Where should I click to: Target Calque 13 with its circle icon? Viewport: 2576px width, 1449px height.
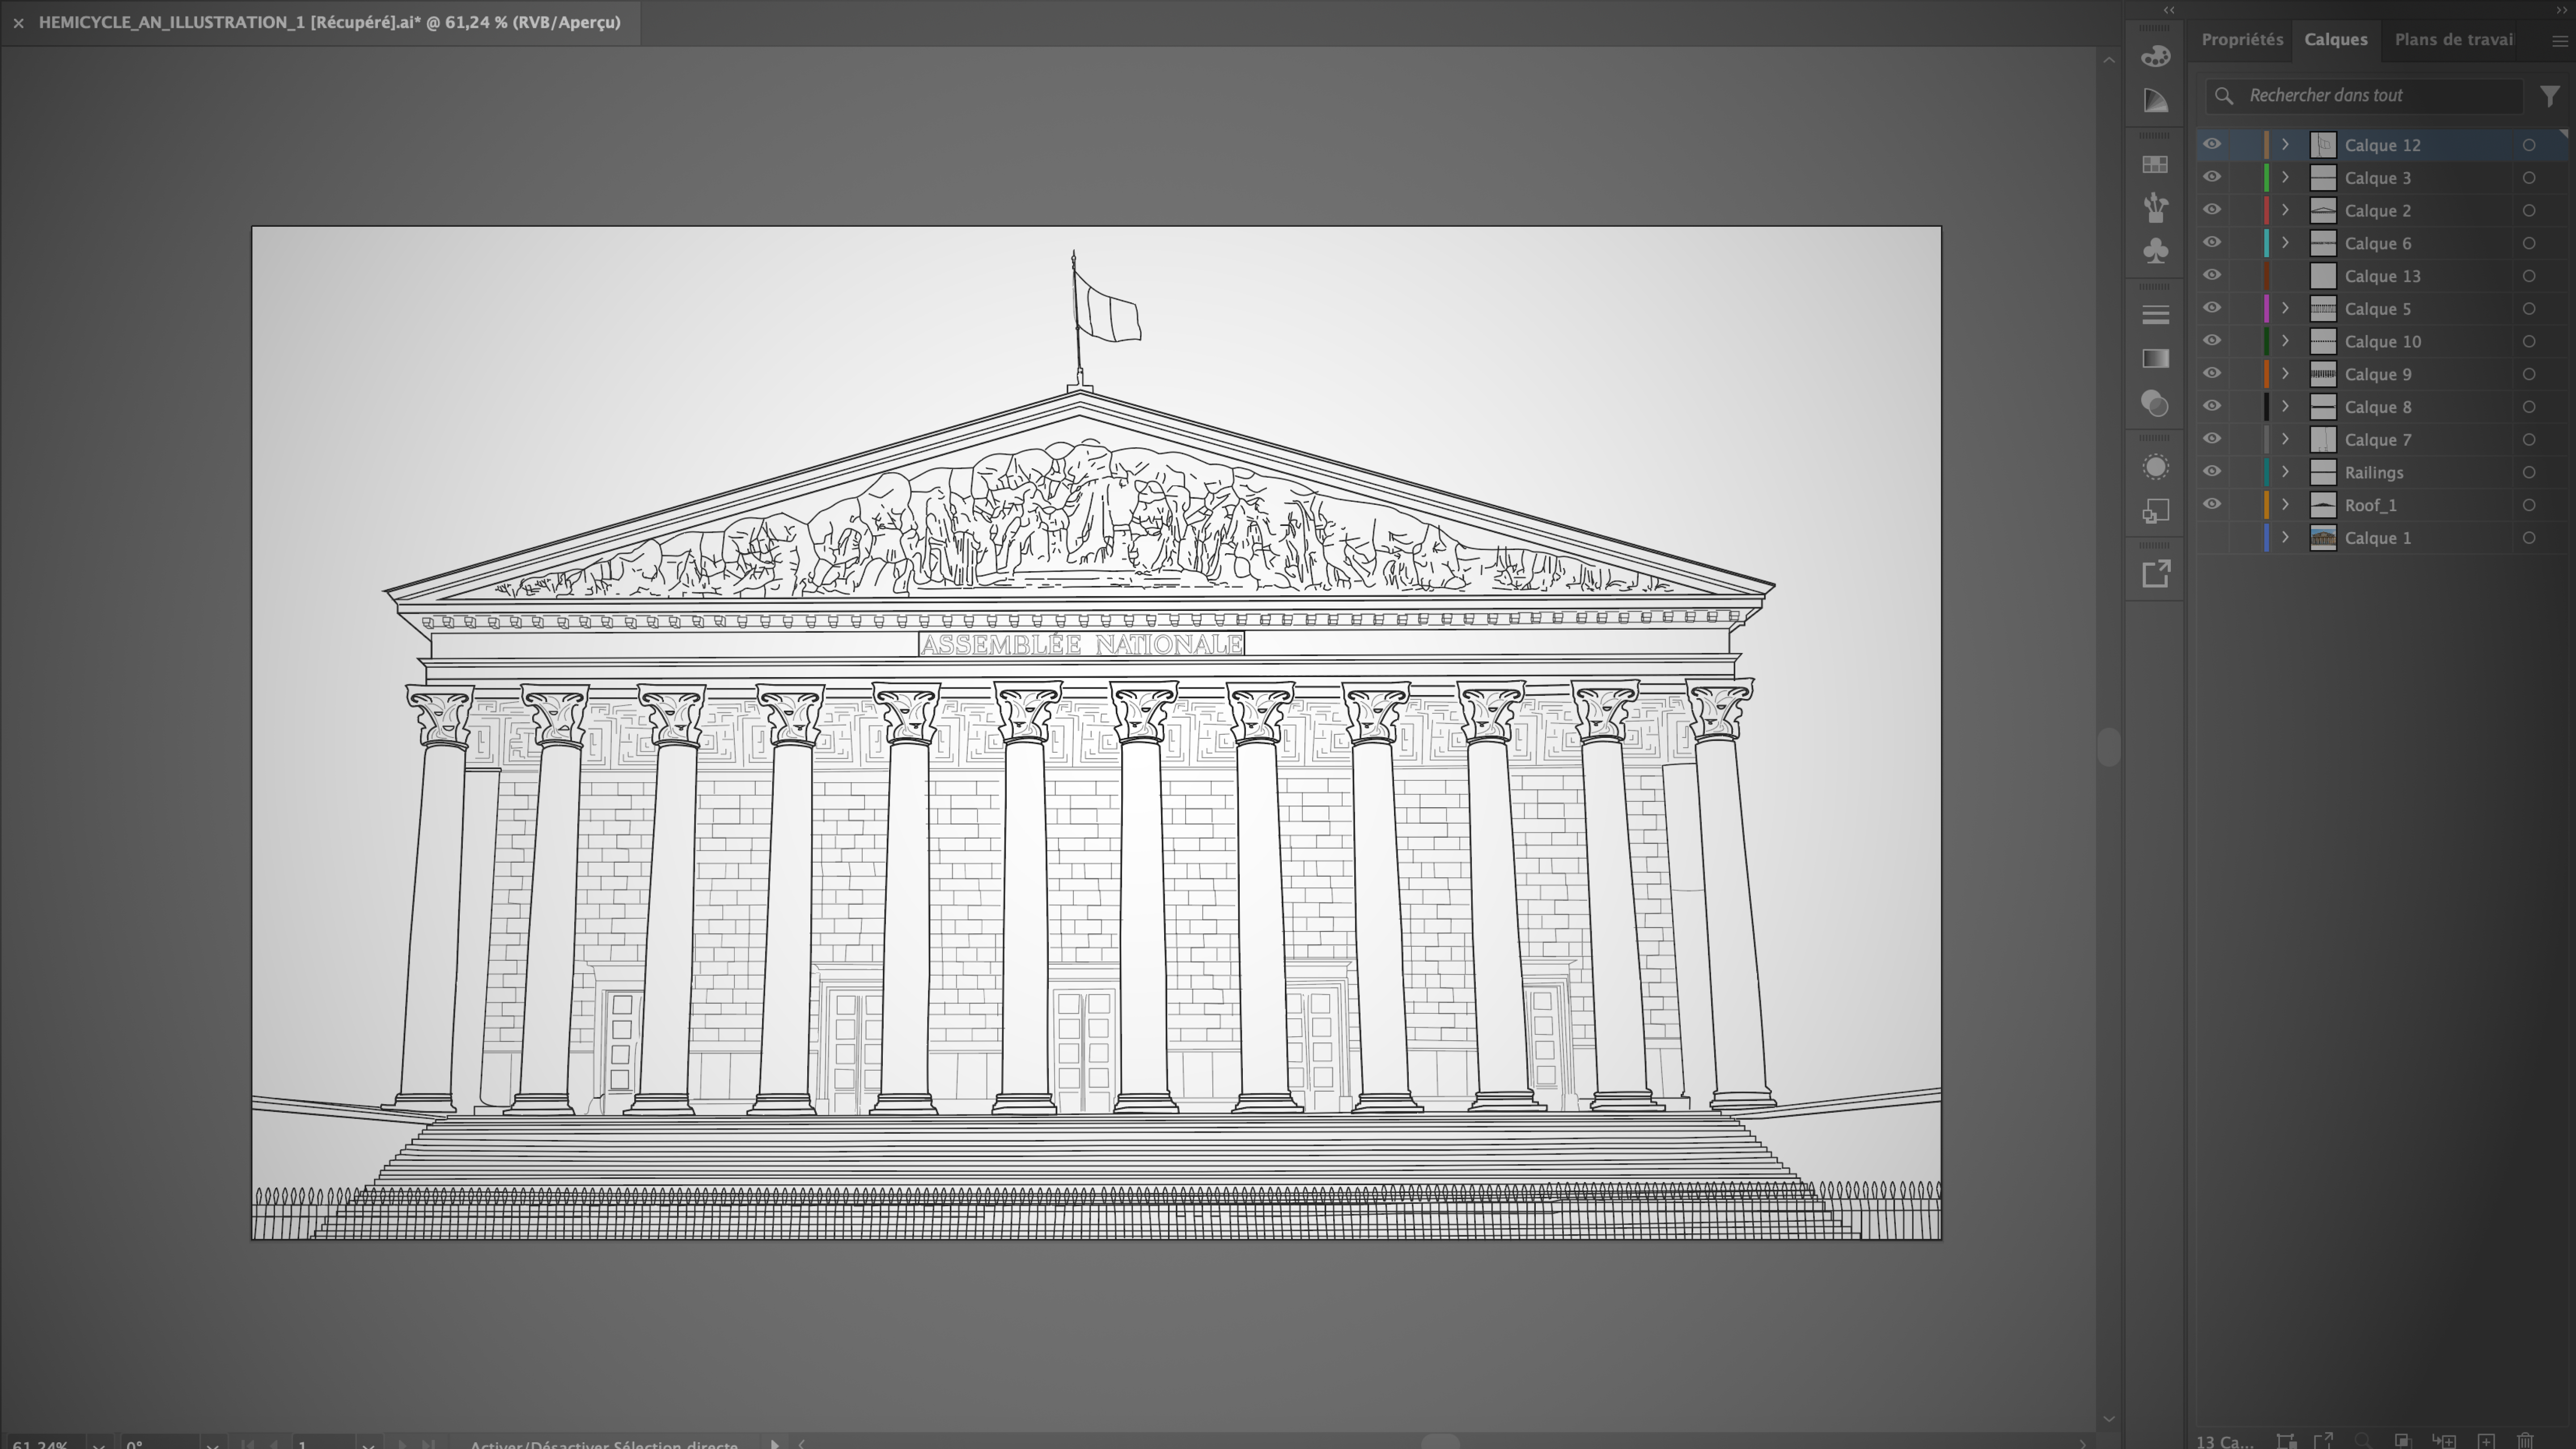pyautogui.click(x=2528, y=277)
